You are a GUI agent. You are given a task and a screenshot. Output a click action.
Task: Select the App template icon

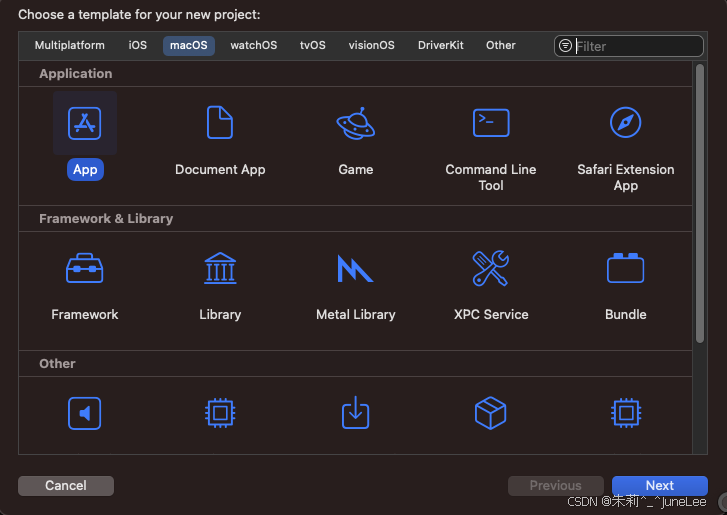84,123
